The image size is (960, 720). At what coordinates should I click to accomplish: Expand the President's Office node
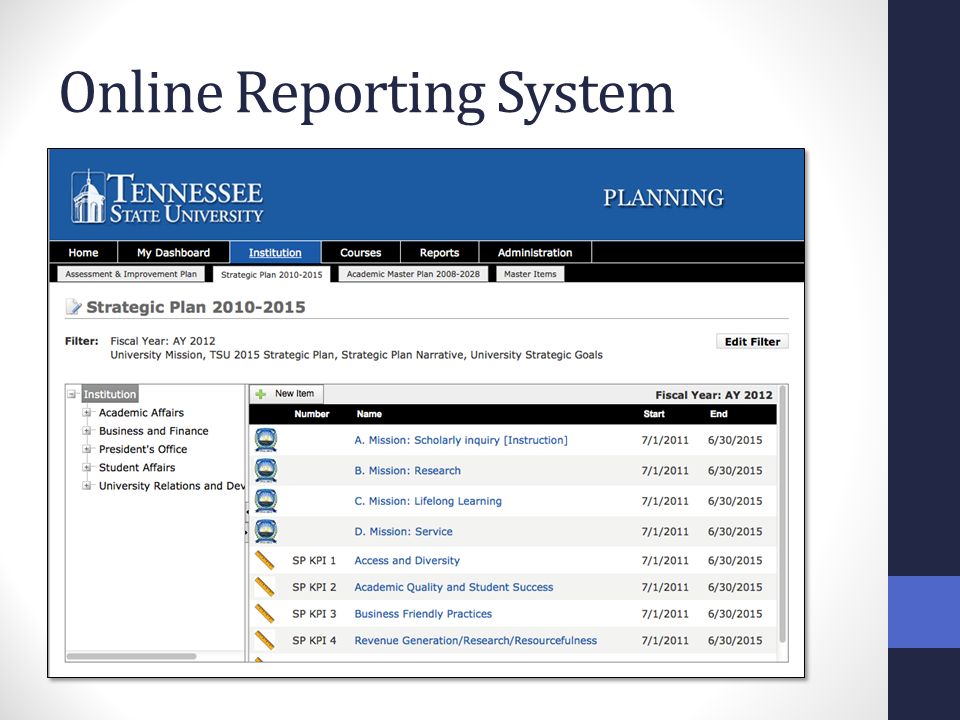pyautogui.click(x=87, y=449)
